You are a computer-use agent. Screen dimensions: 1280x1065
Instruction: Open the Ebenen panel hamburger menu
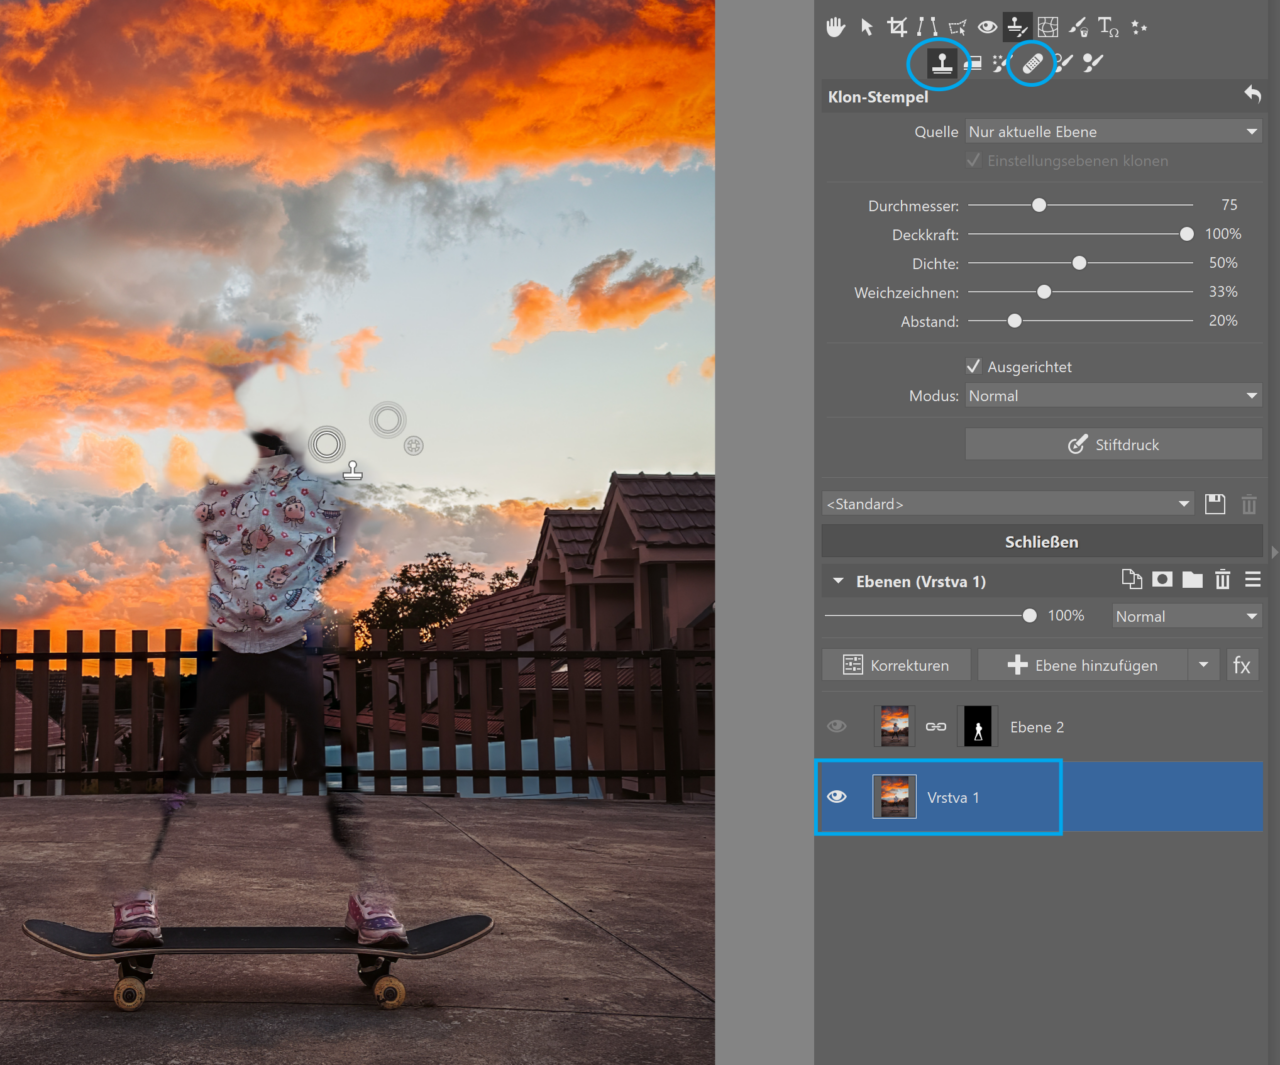[x=1252, y=580]
